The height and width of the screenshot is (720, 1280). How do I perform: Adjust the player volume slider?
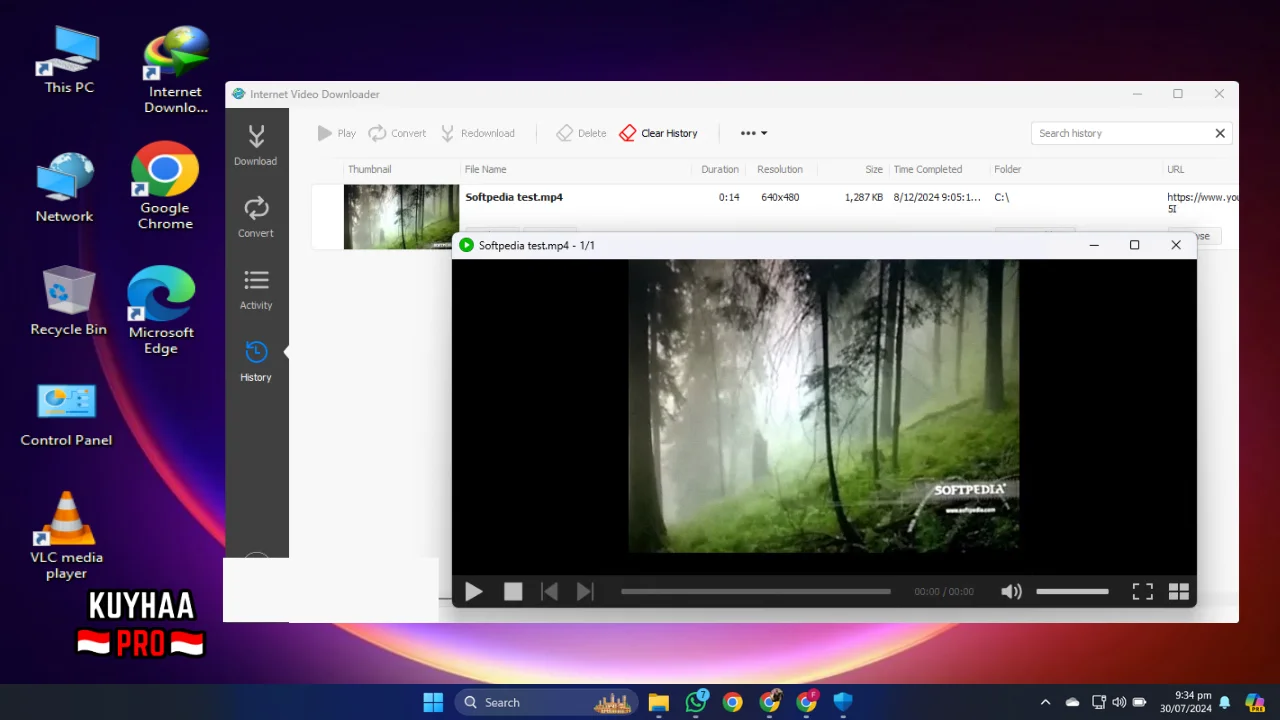pyautogui.click(x=1072, y=591)
